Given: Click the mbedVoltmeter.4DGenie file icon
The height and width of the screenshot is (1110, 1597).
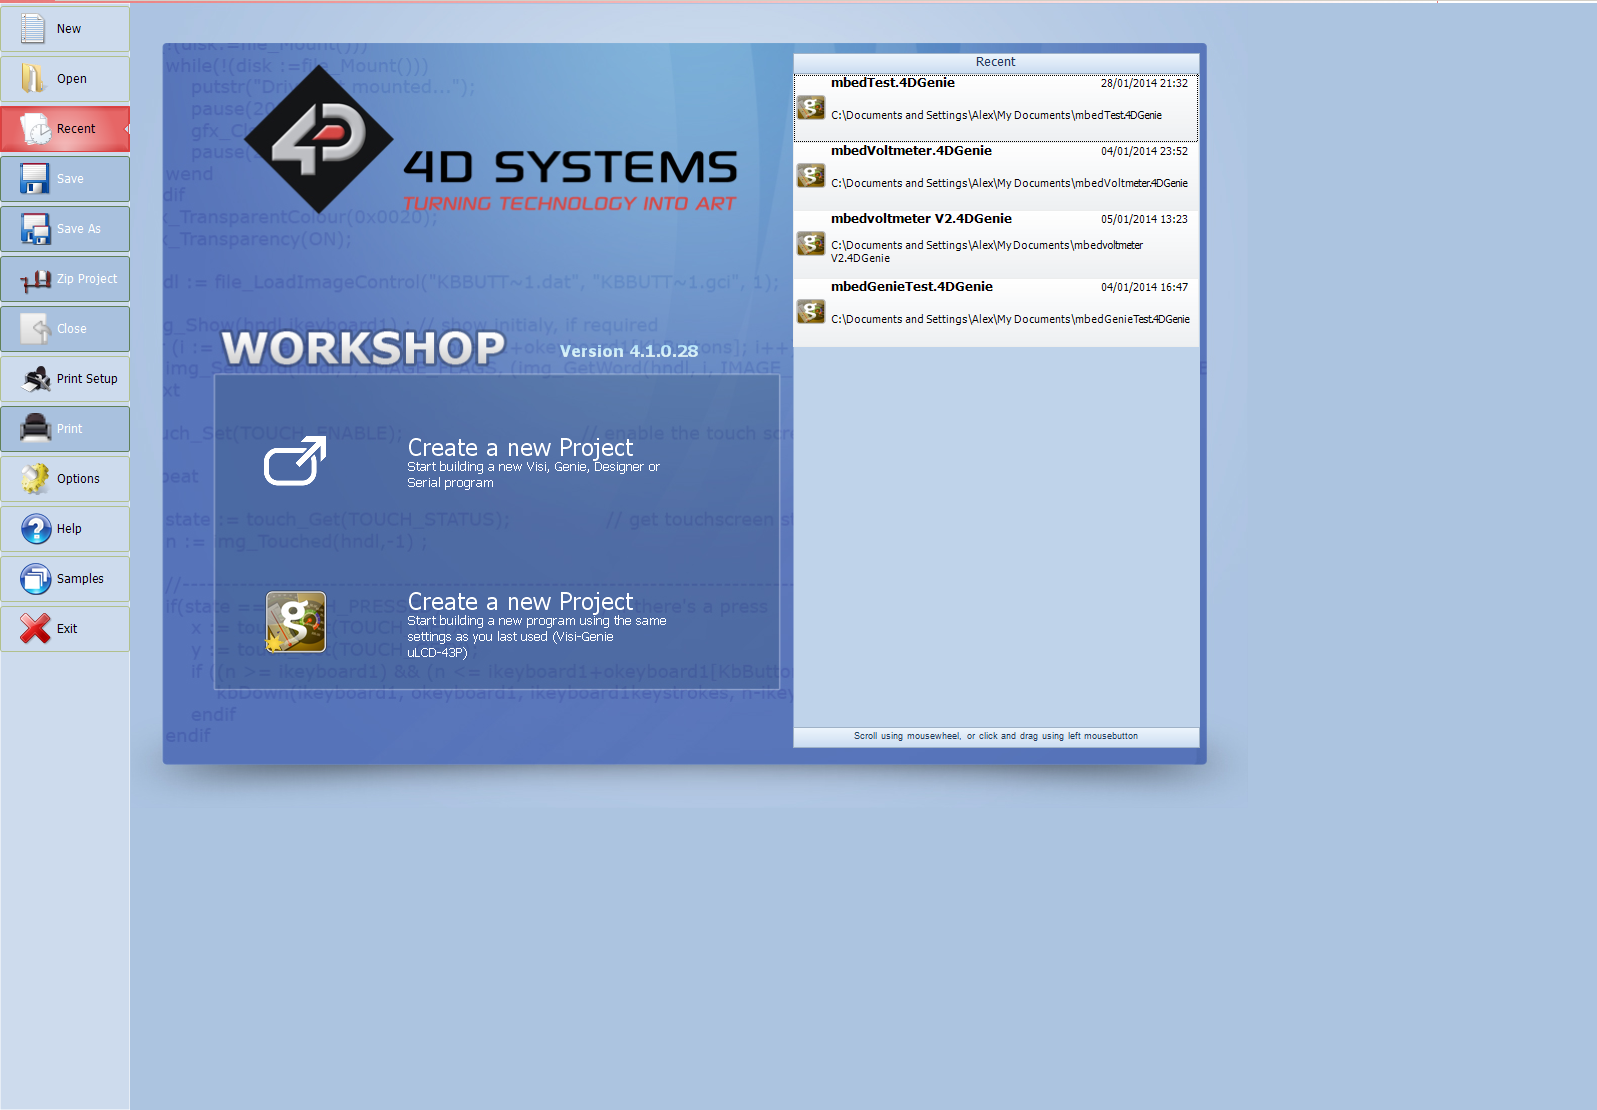Looking at the screenshot, I should pos(811,175).
